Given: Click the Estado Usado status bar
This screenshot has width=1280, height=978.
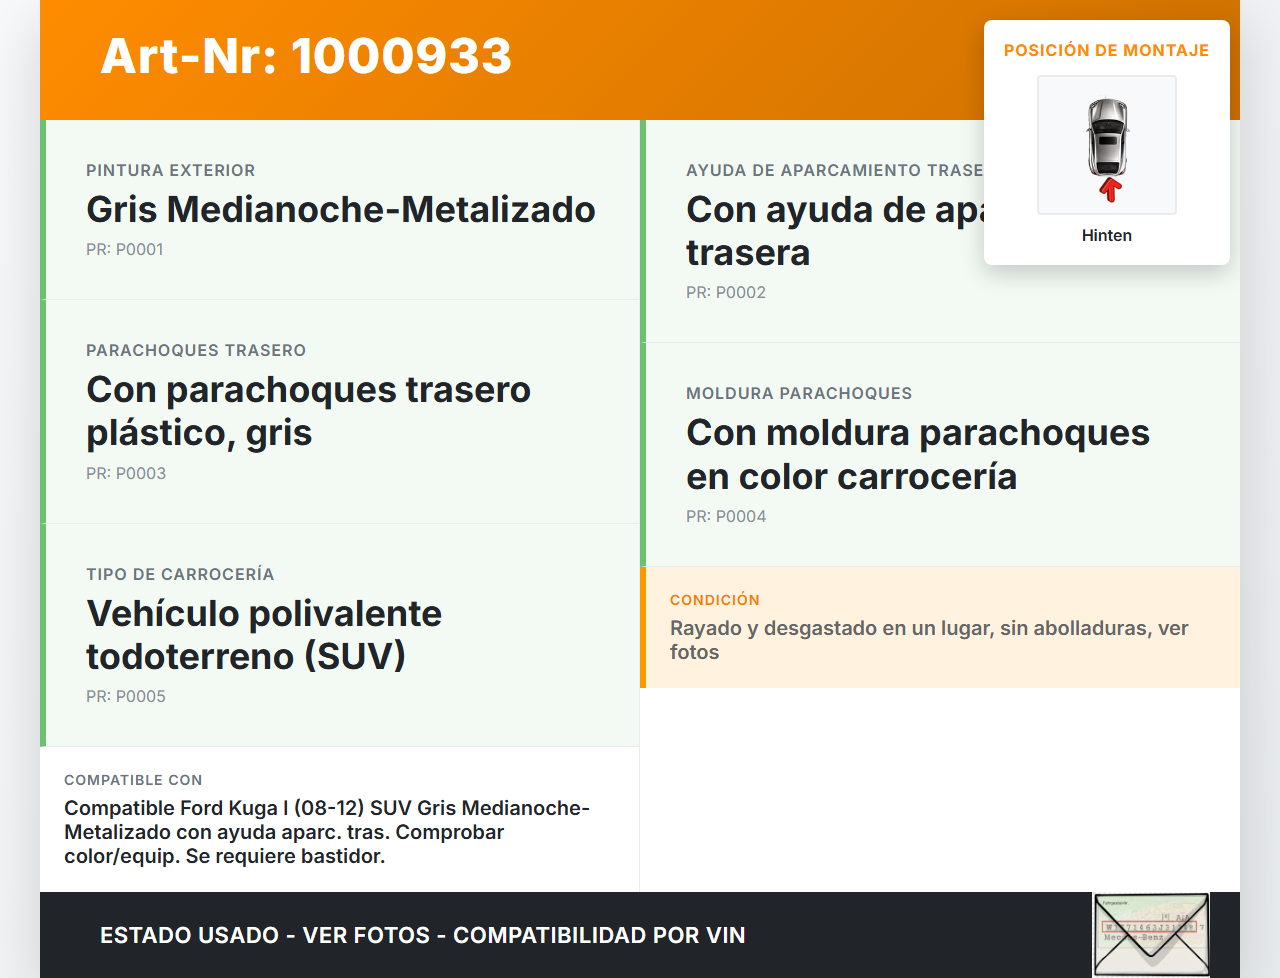Looking at the screenshot, I should tap(421, 935).
